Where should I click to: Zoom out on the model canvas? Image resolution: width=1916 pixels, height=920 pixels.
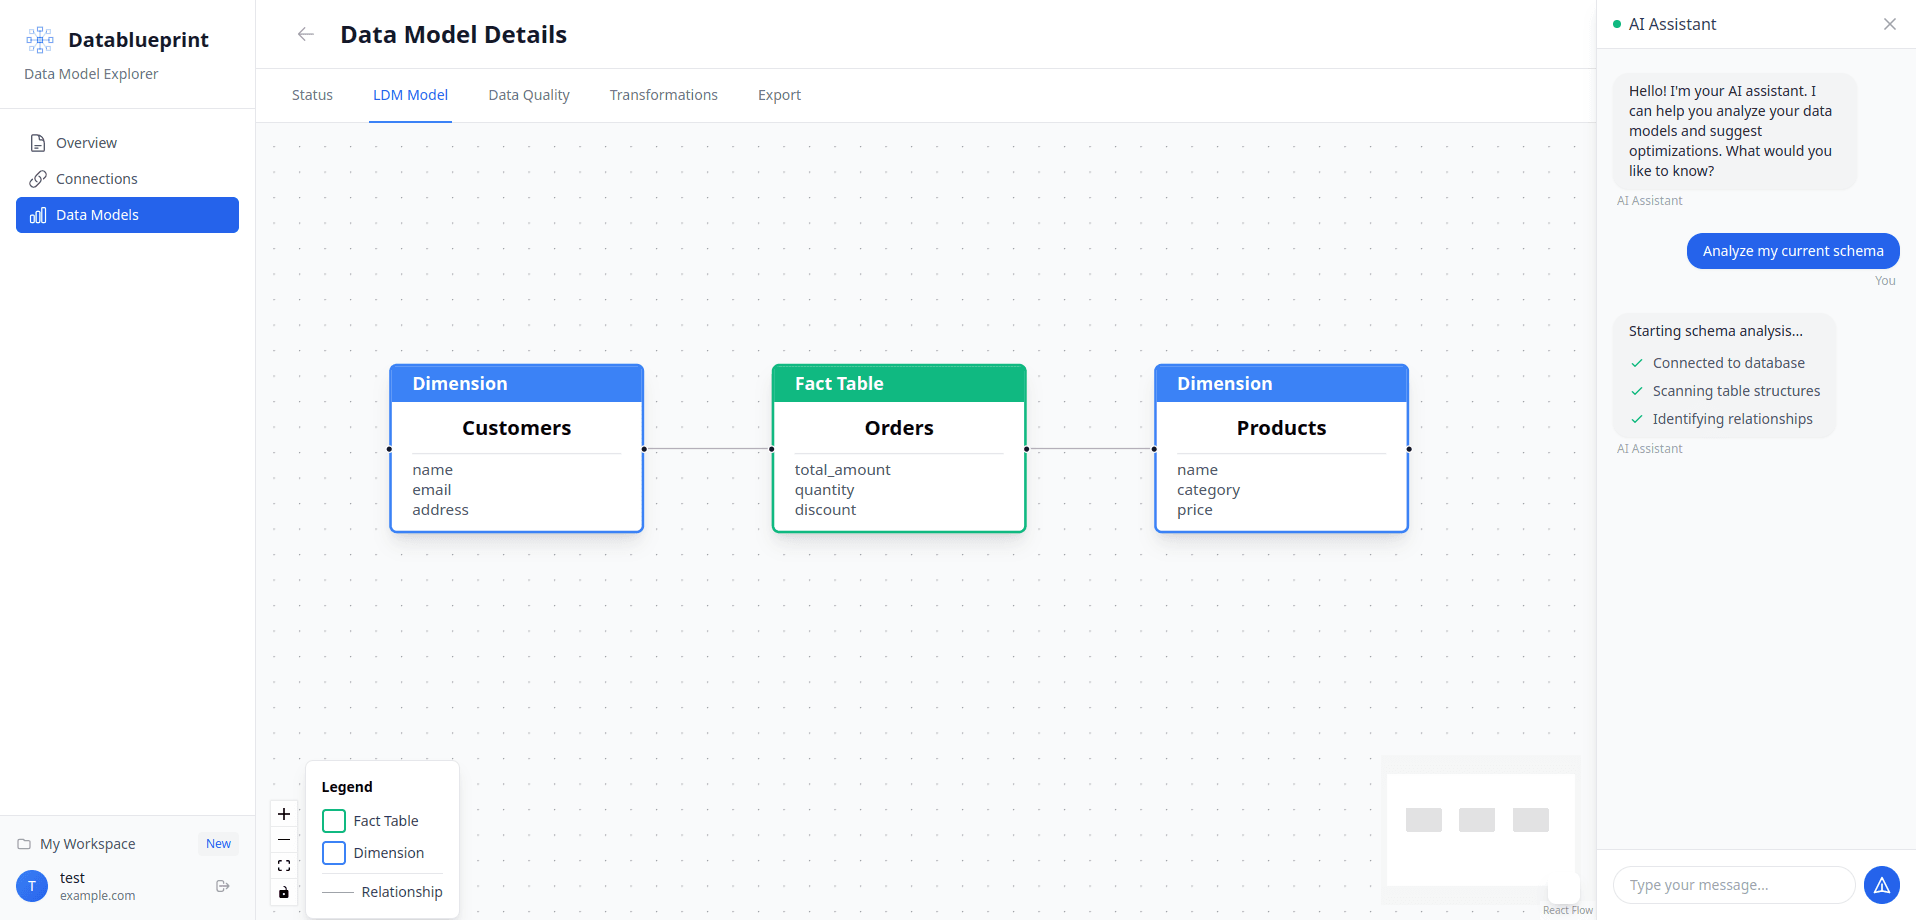(x=283, y=840)
